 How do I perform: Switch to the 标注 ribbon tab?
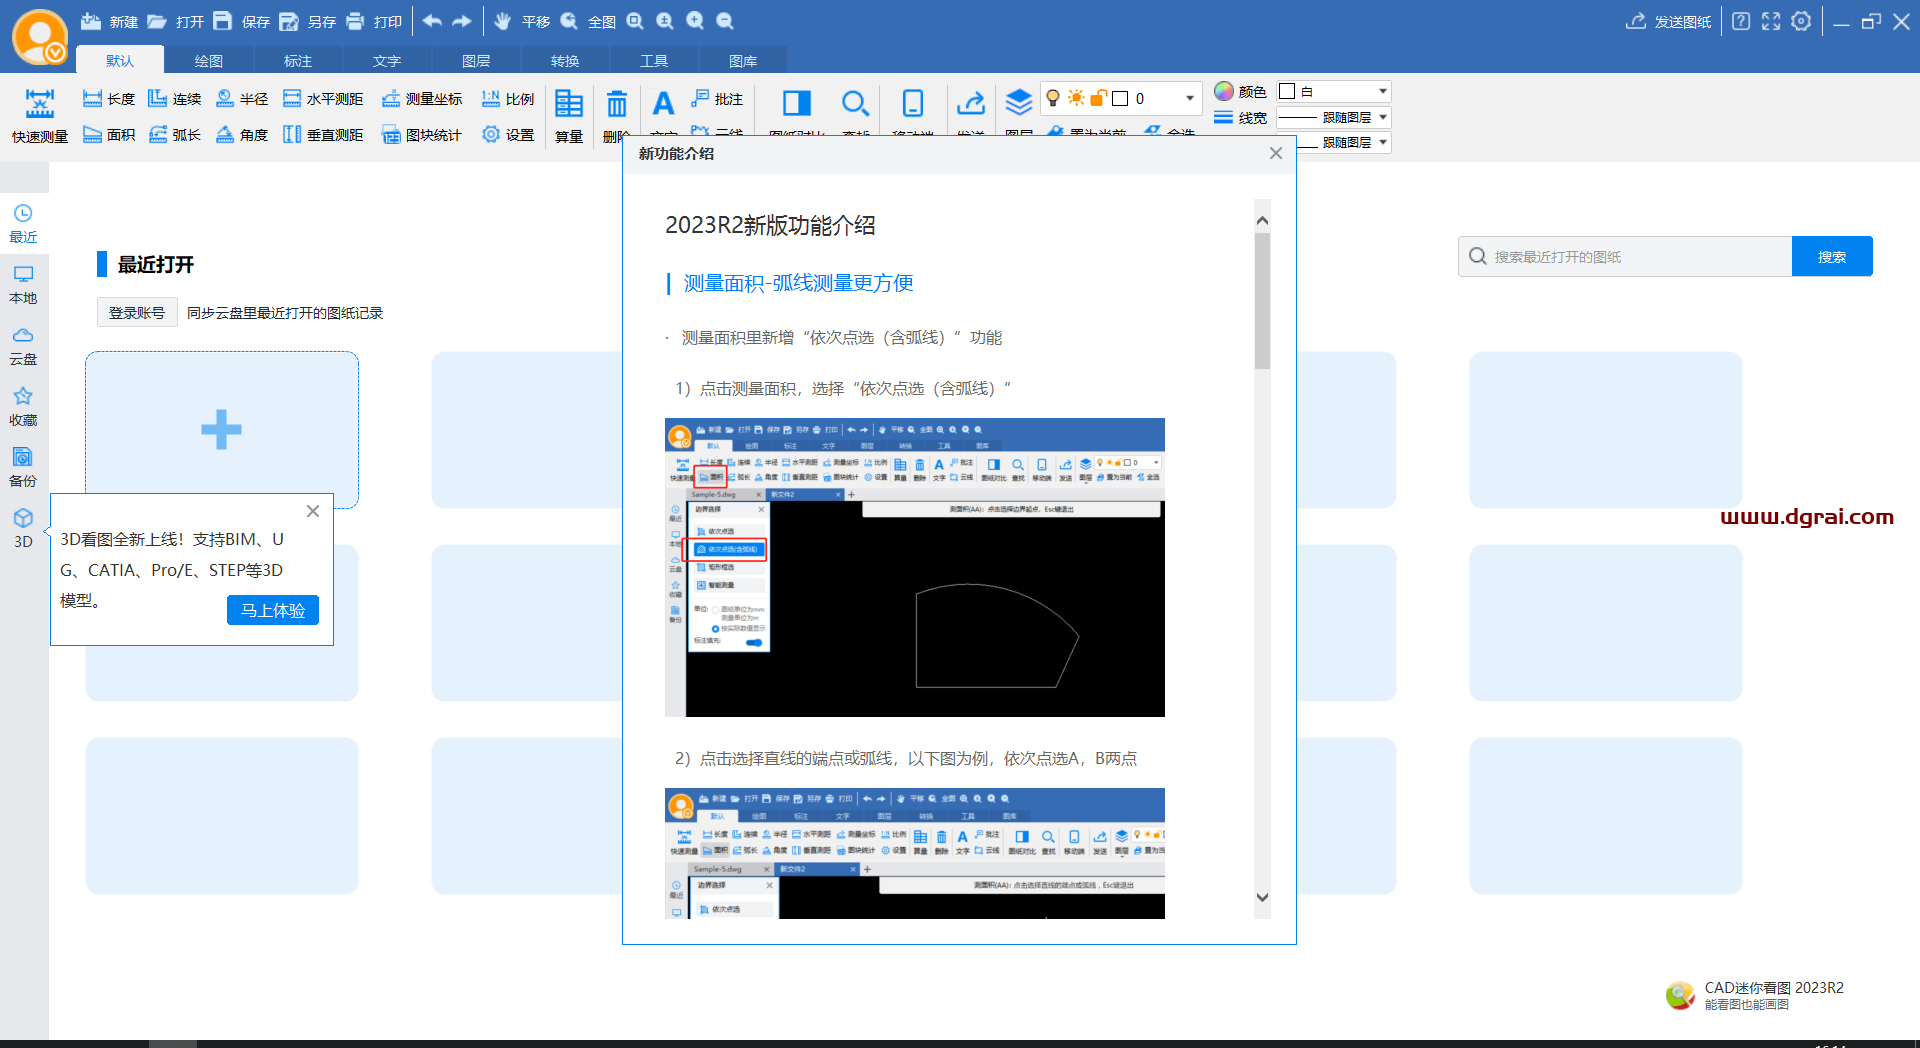tap(298, 61)
